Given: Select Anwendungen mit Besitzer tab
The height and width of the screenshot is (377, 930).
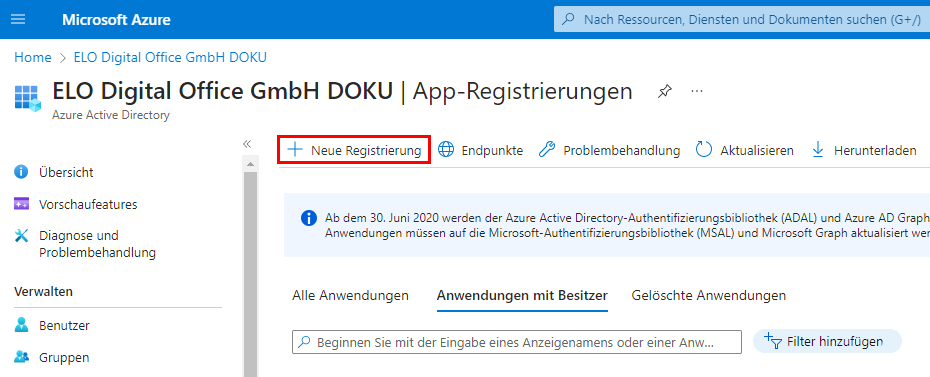Looking at the screenshot, I should coord(523,295).
